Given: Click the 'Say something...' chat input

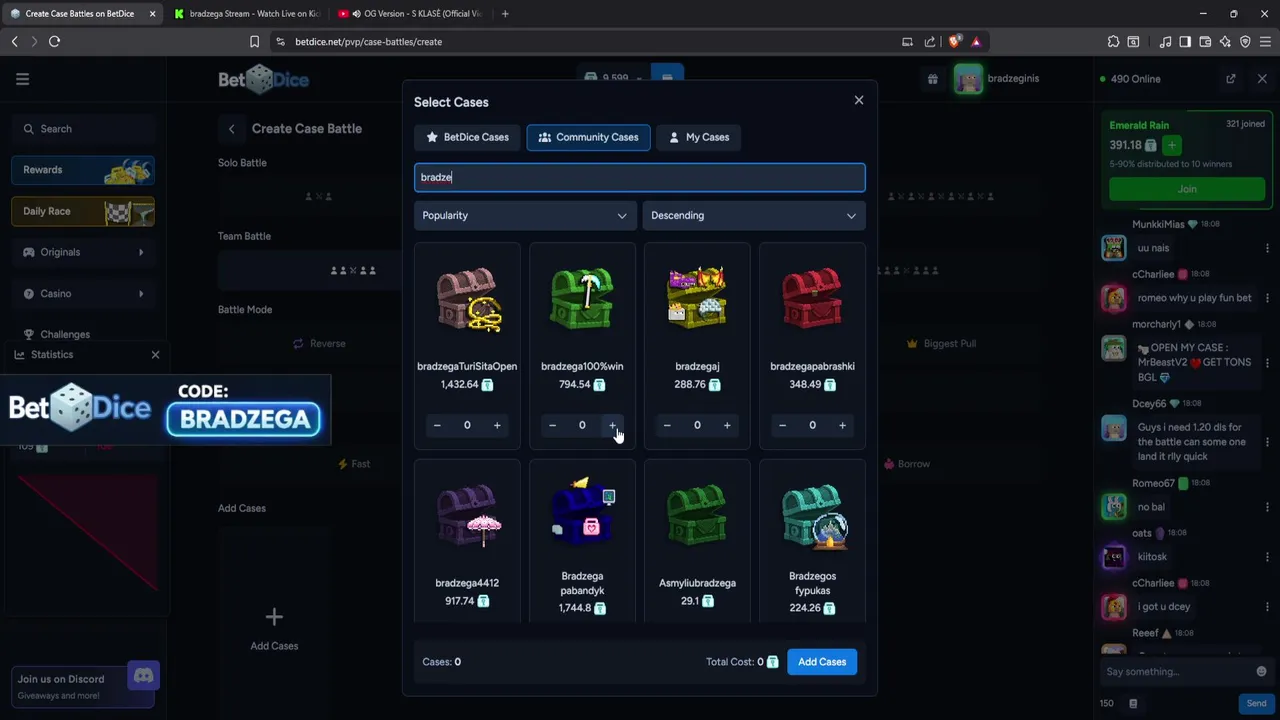Looking at the screenshot, I should point(1177,672).
